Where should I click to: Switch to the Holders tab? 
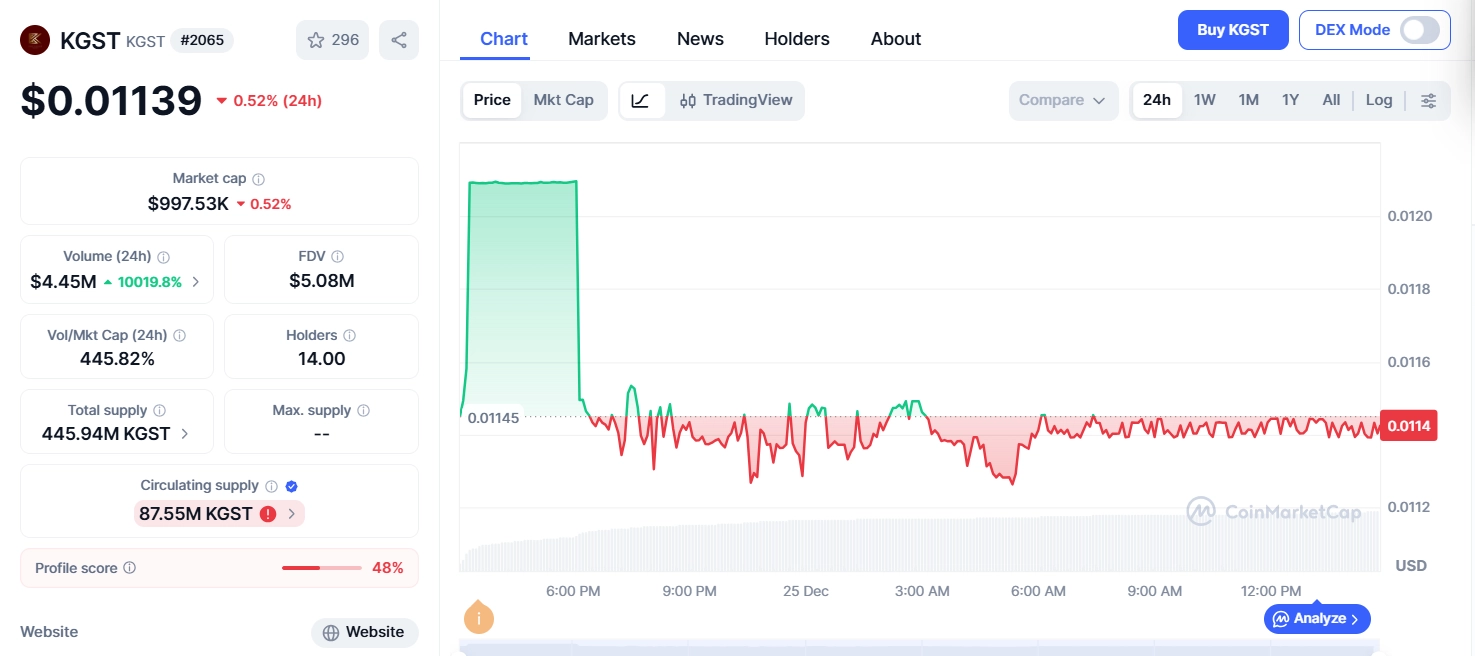click(x=796, y=39)
